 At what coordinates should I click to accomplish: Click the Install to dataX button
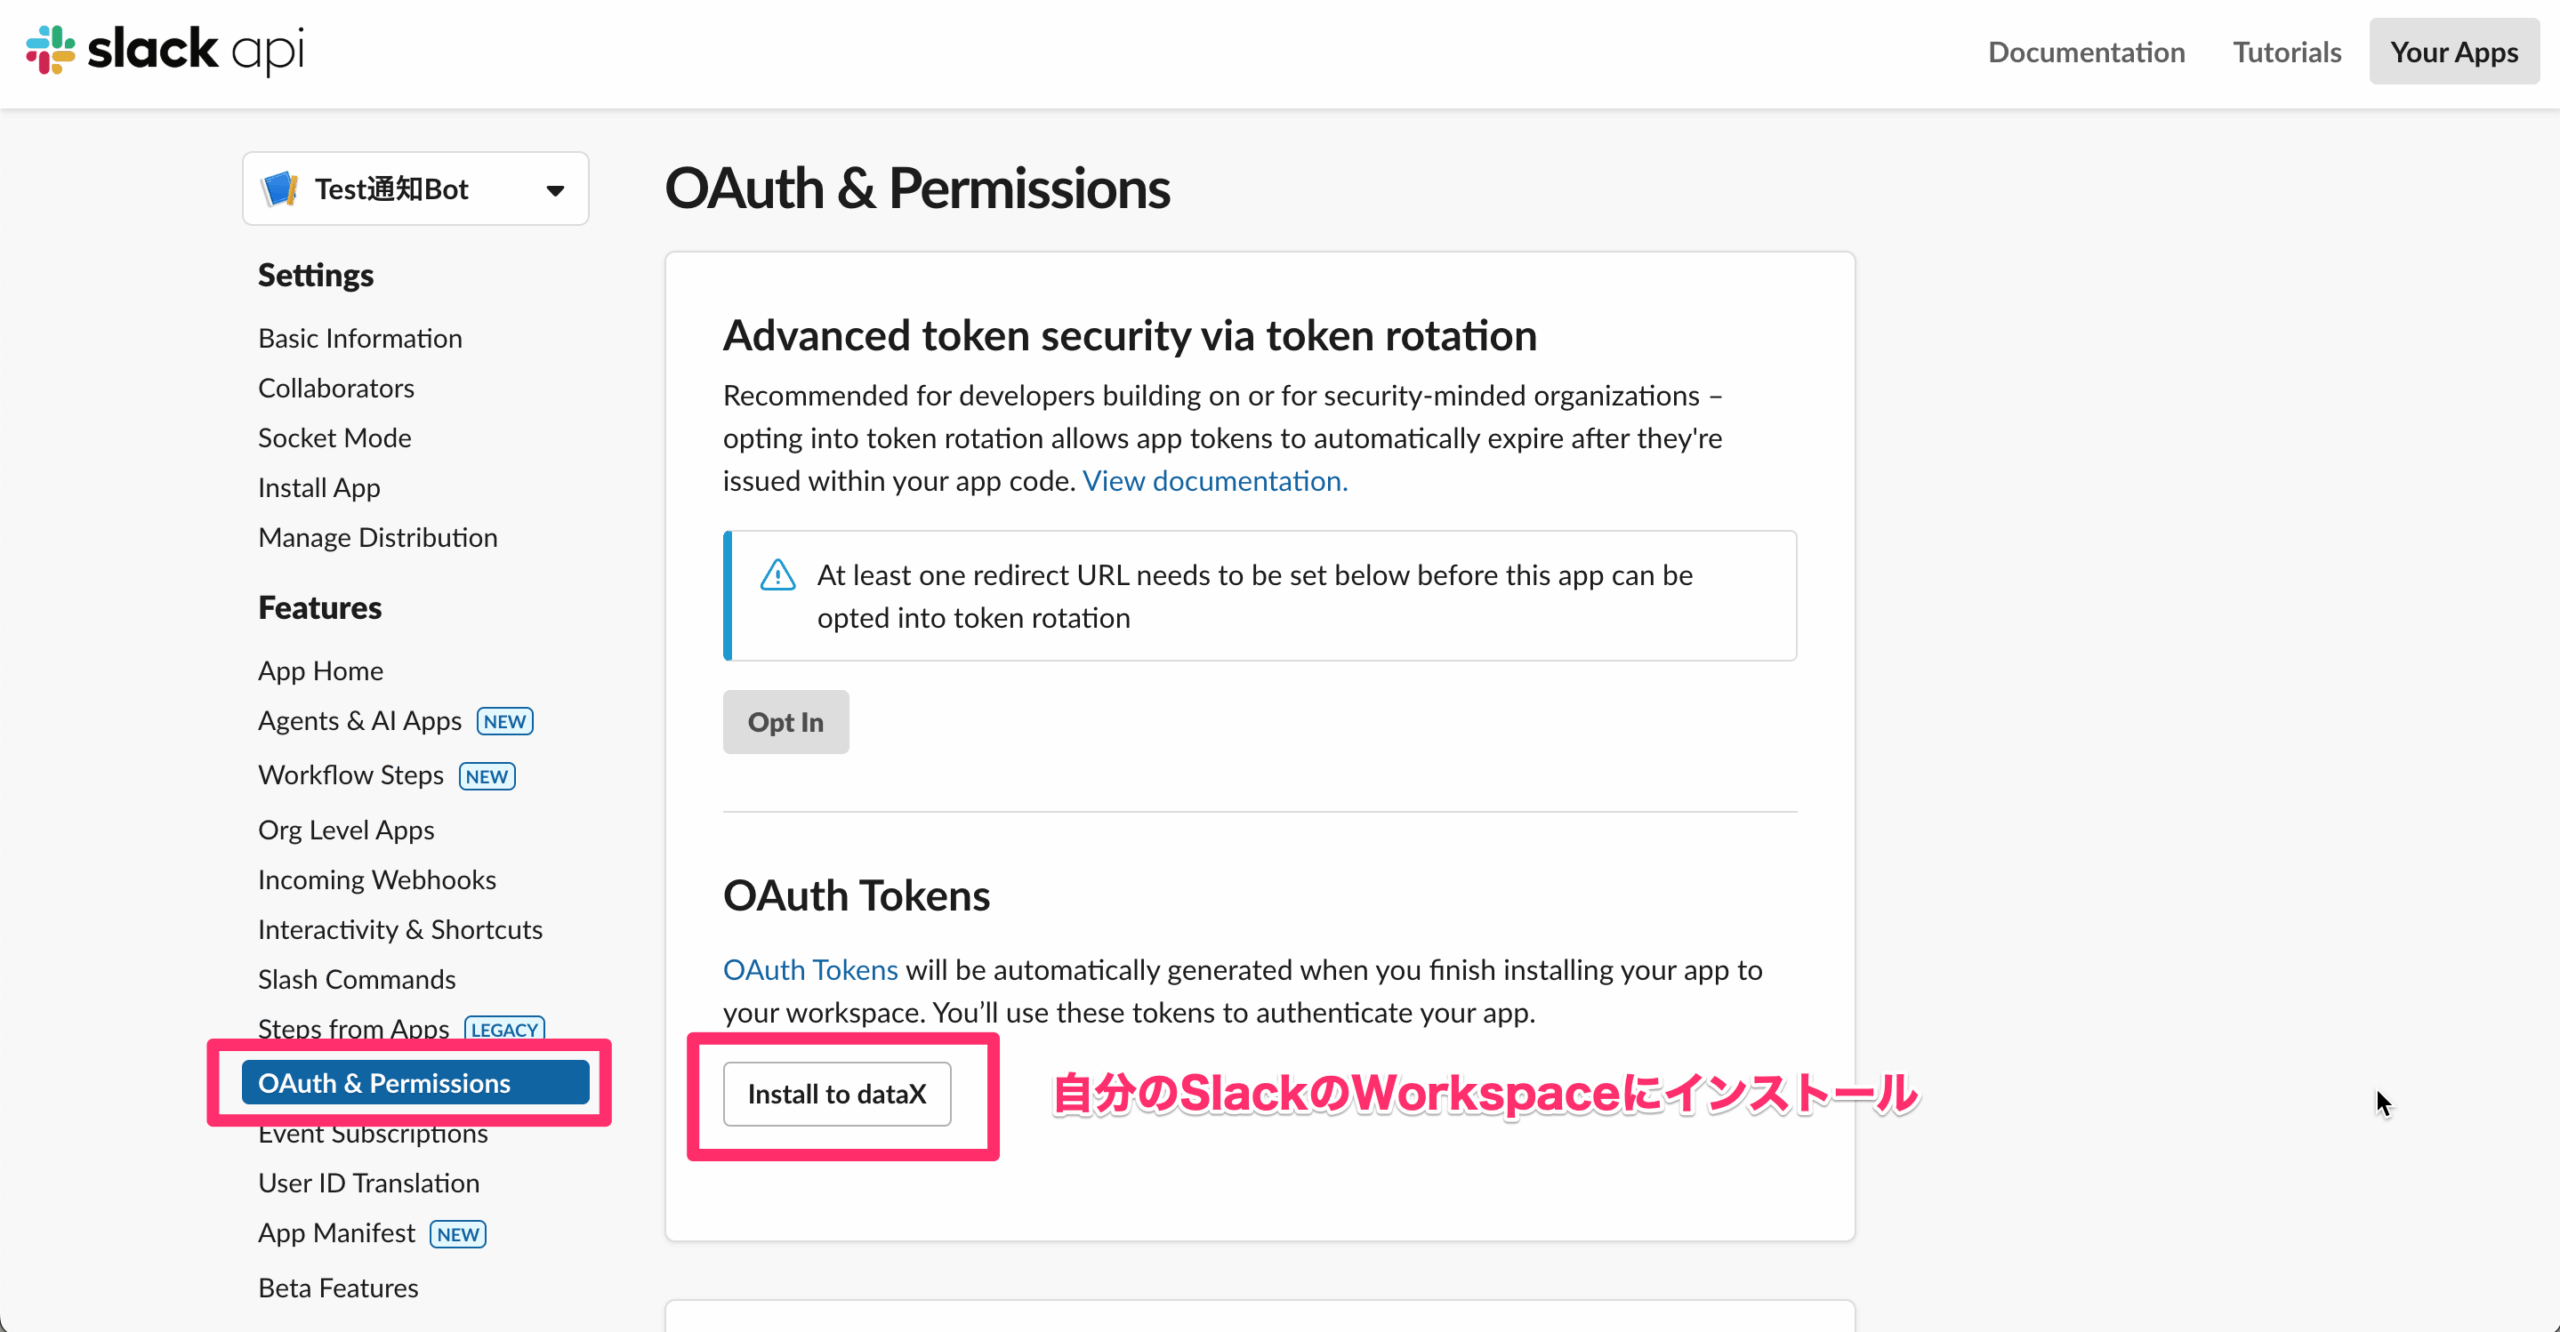pyautogui.click(x=837, y=1094)
